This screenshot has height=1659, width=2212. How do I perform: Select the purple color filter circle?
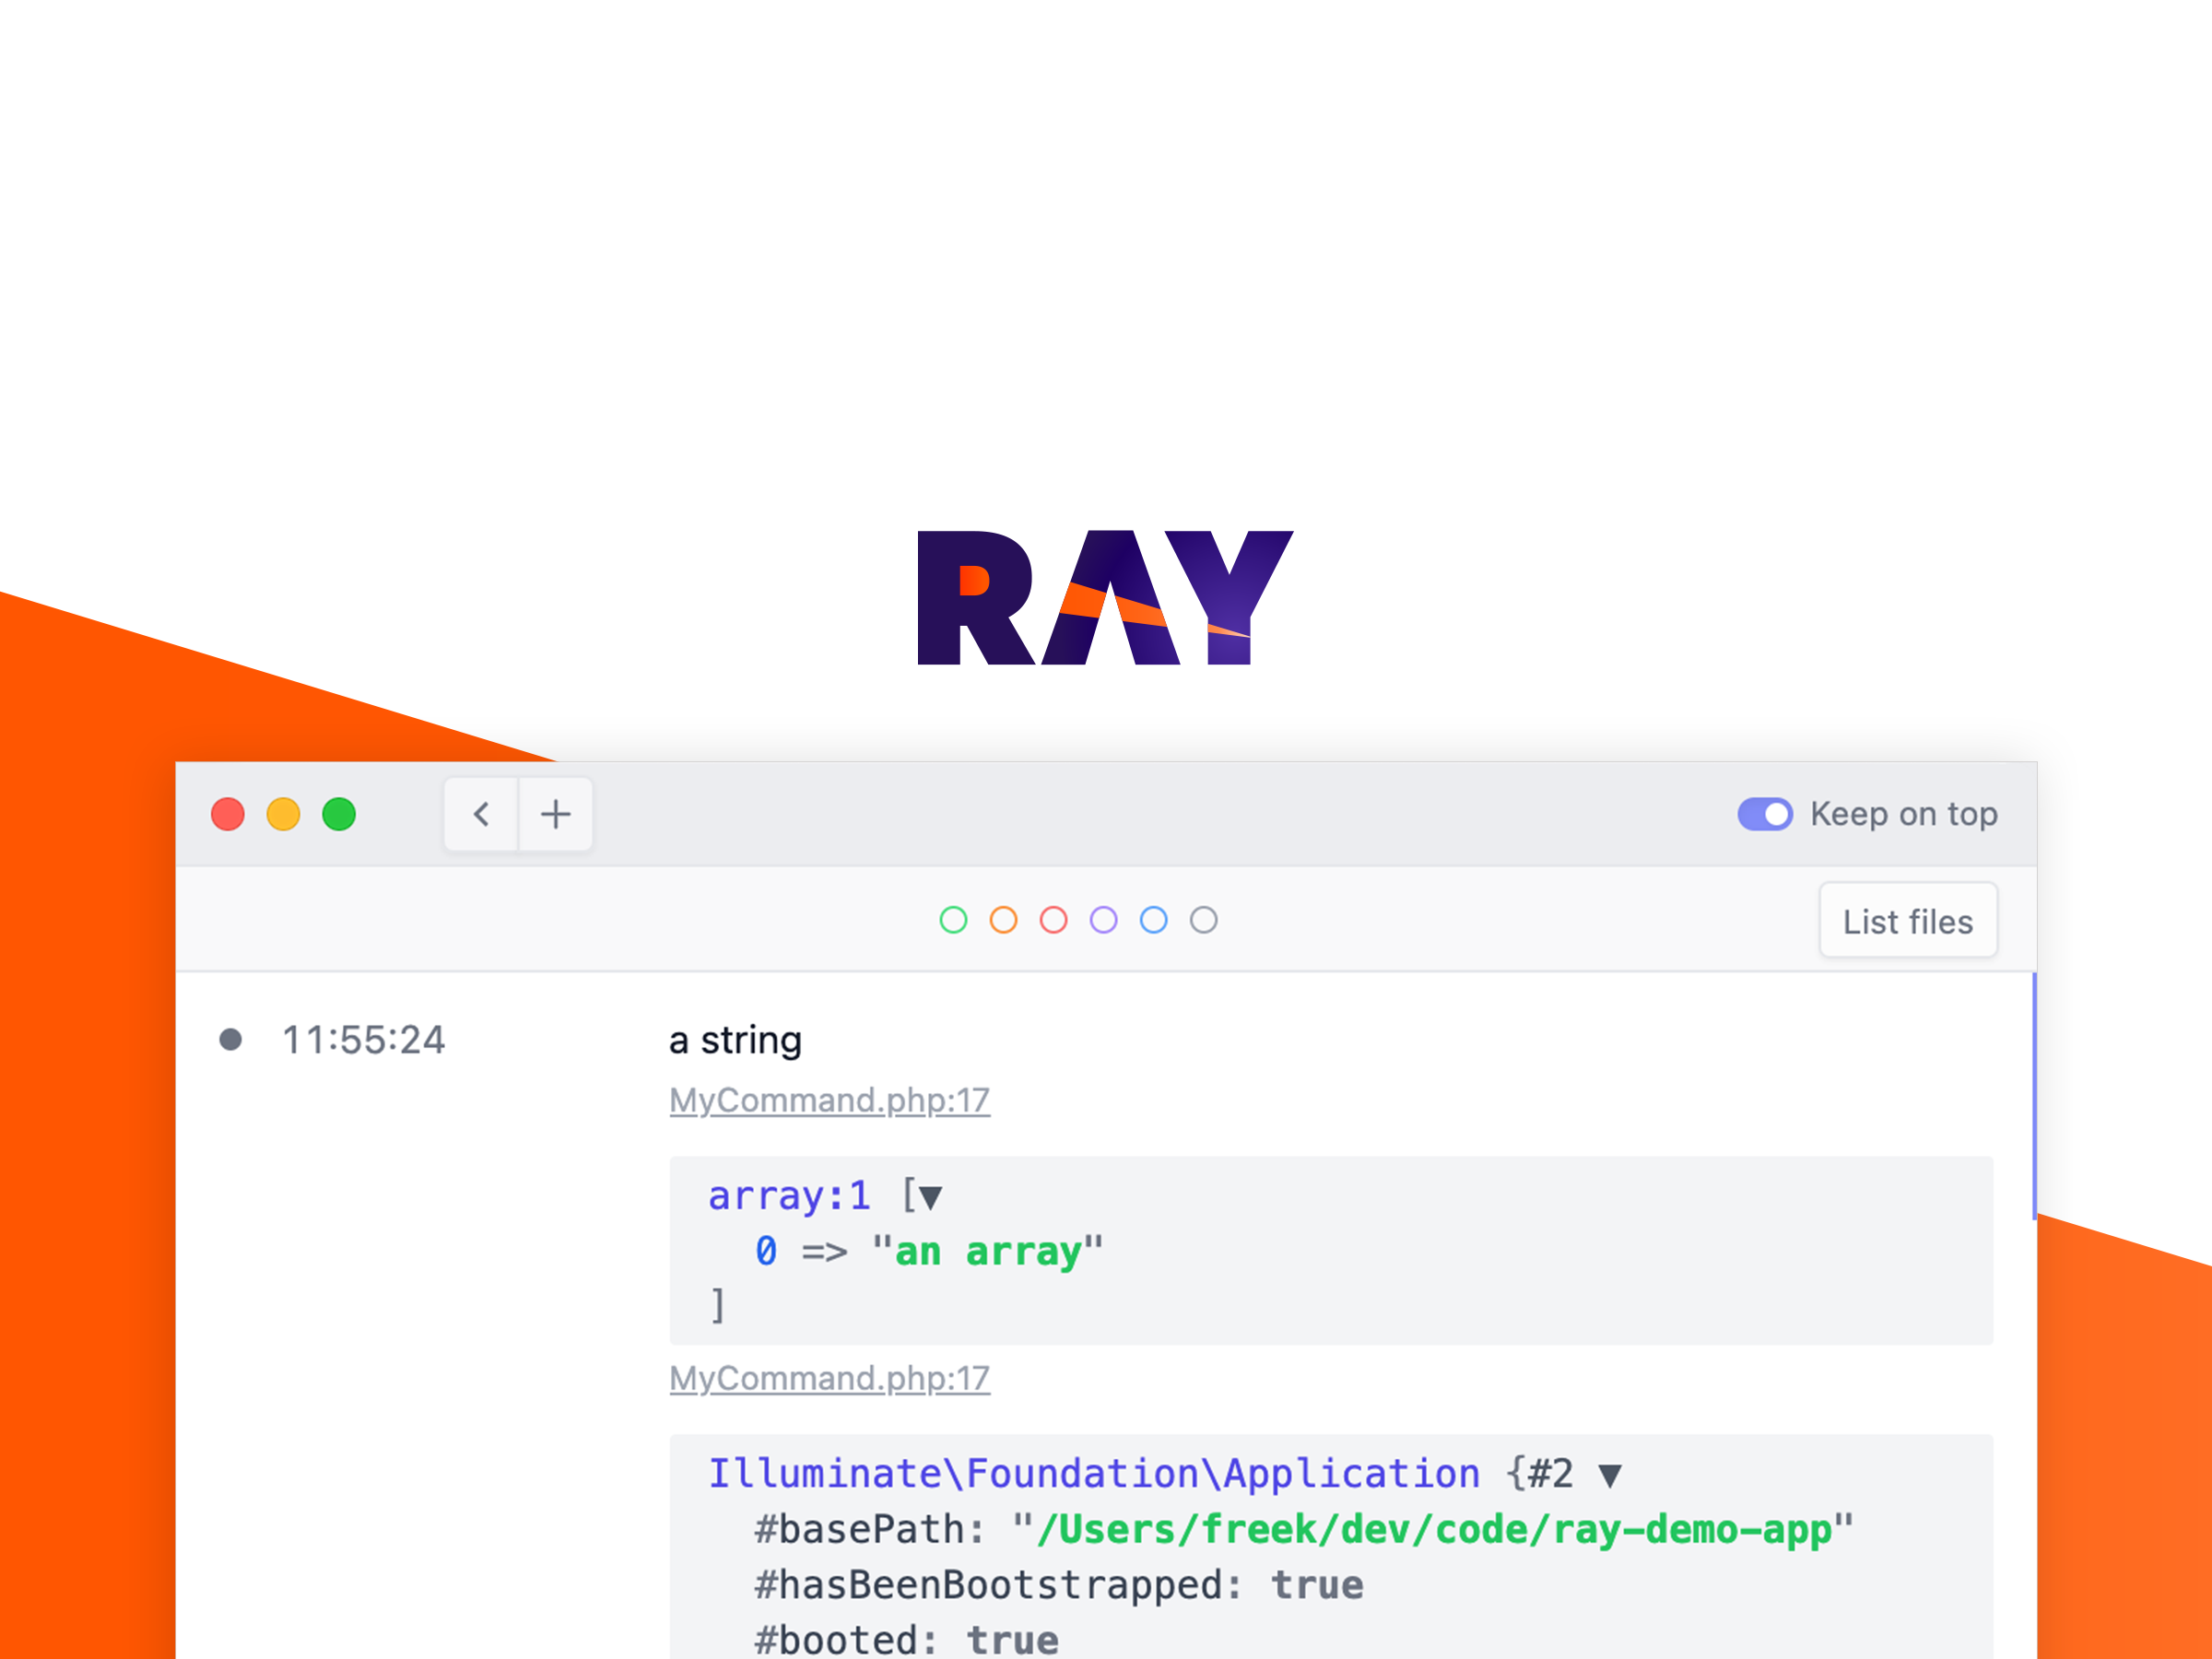[1103, 920]
